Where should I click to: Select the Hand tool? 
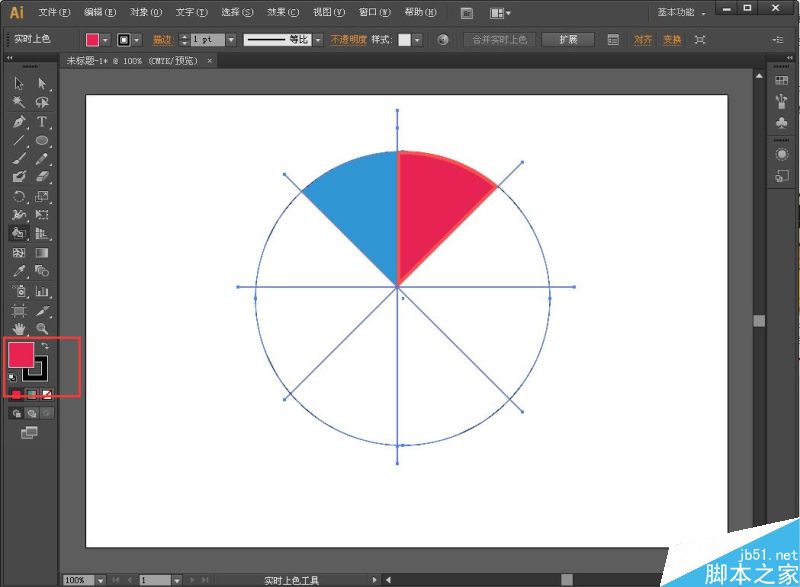coord(19,329)
